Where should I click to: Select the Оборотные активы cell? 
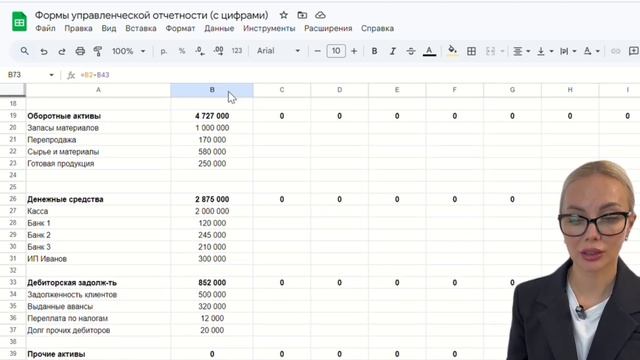[98, 116]
